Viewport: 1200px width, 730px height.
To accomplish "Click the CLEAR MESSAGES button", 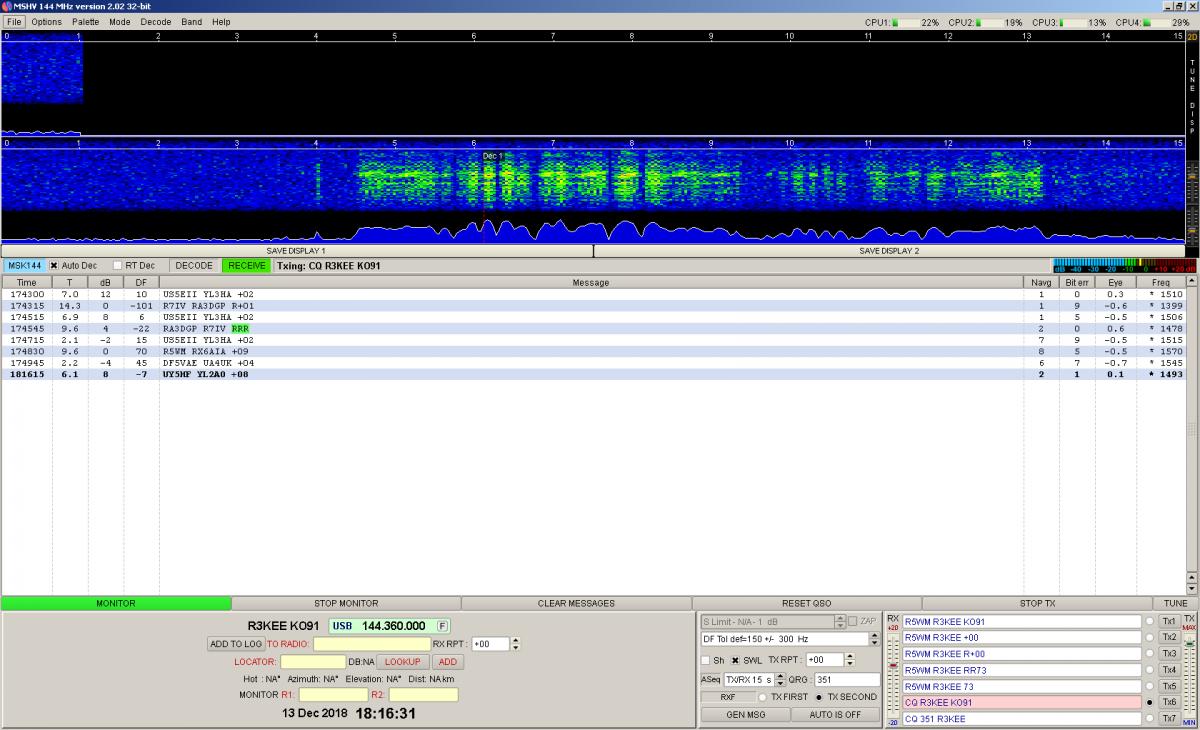I will [x=576, y=603].
